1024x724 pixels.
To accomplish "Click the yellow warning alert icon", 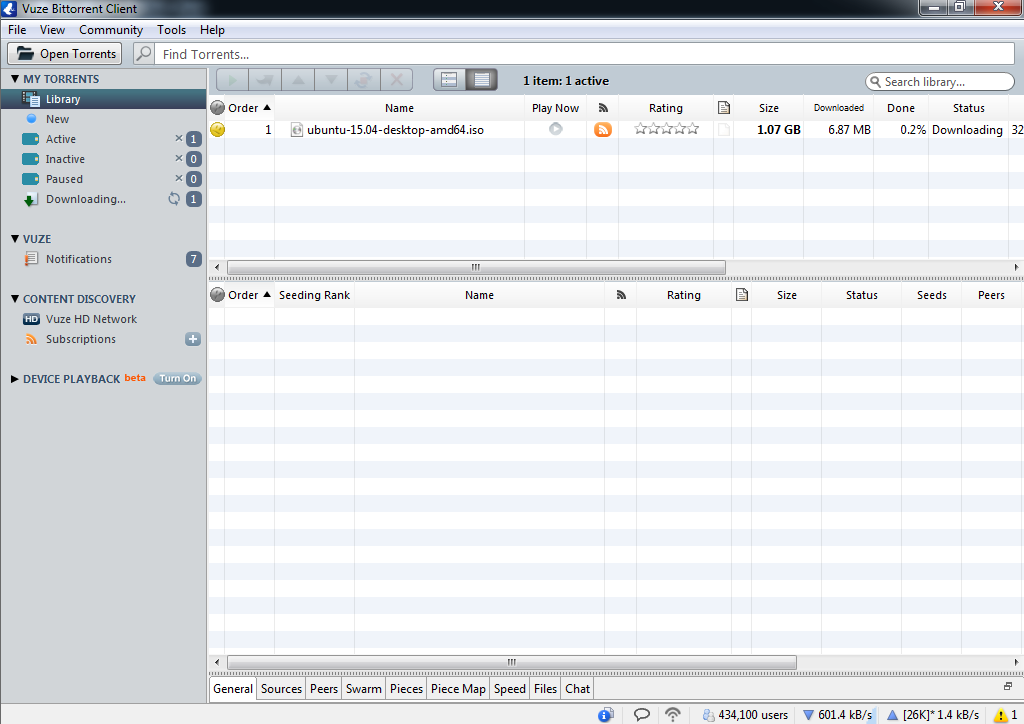I will [1000, 715].
